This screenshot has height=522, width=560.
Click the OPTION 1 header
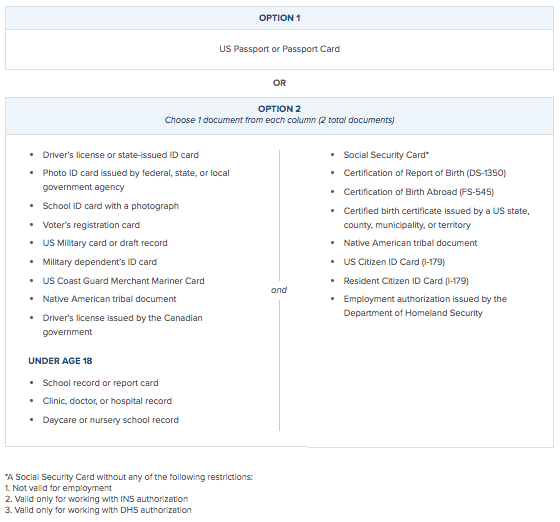click(279, 18)
